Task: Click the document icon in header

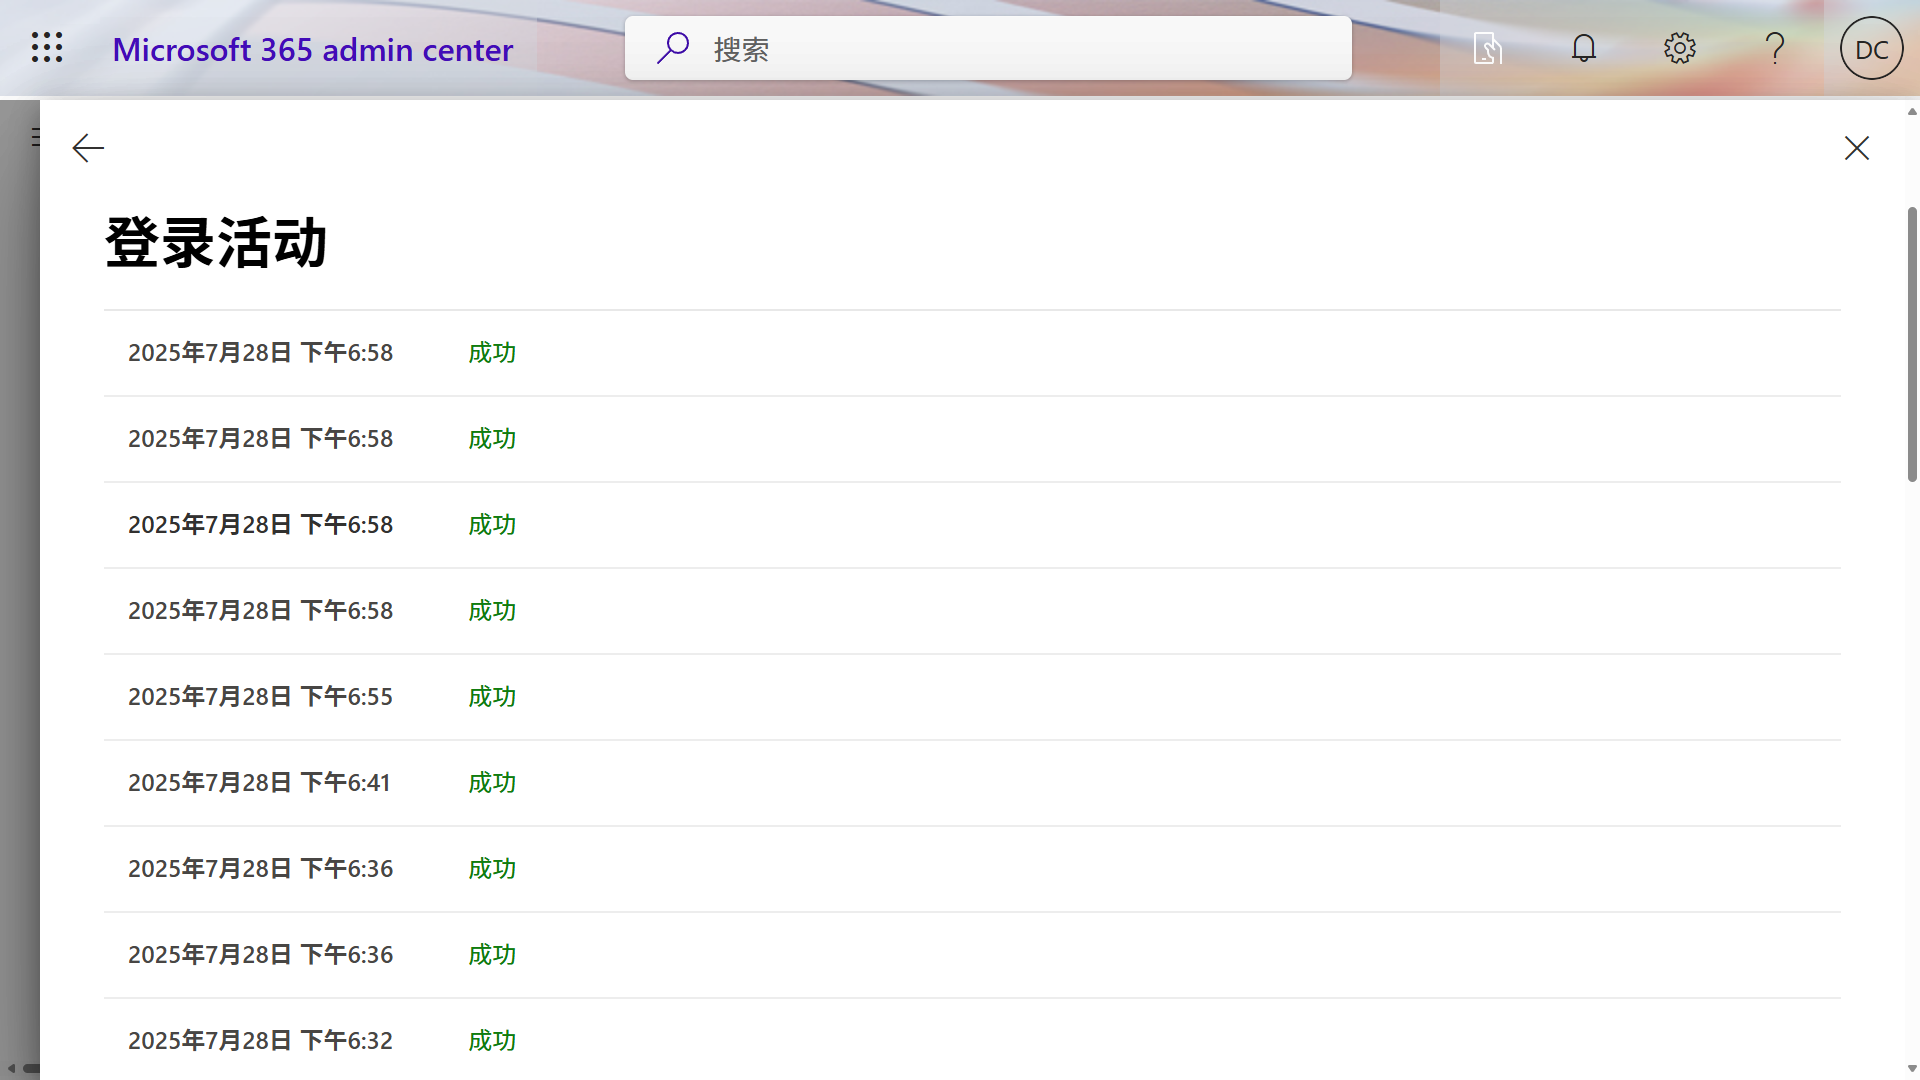Action: 1487,48
